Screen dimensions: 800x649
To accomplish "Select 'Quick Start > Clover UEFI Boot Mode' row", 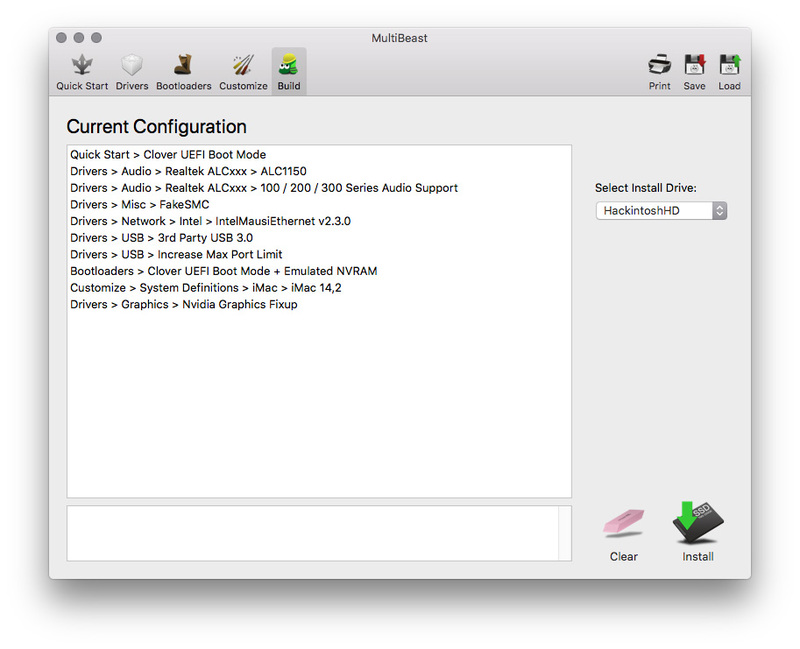I will pyautogui.click(x=319, y=155).
